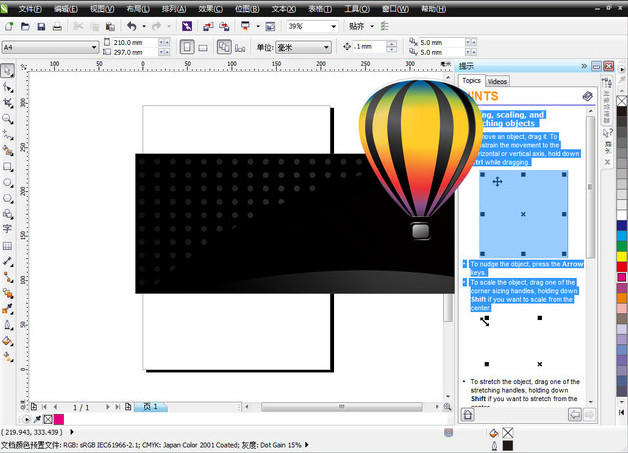The image size is (628, 453).
Task: Open a file with folder icon
Action: pos(25,26)
